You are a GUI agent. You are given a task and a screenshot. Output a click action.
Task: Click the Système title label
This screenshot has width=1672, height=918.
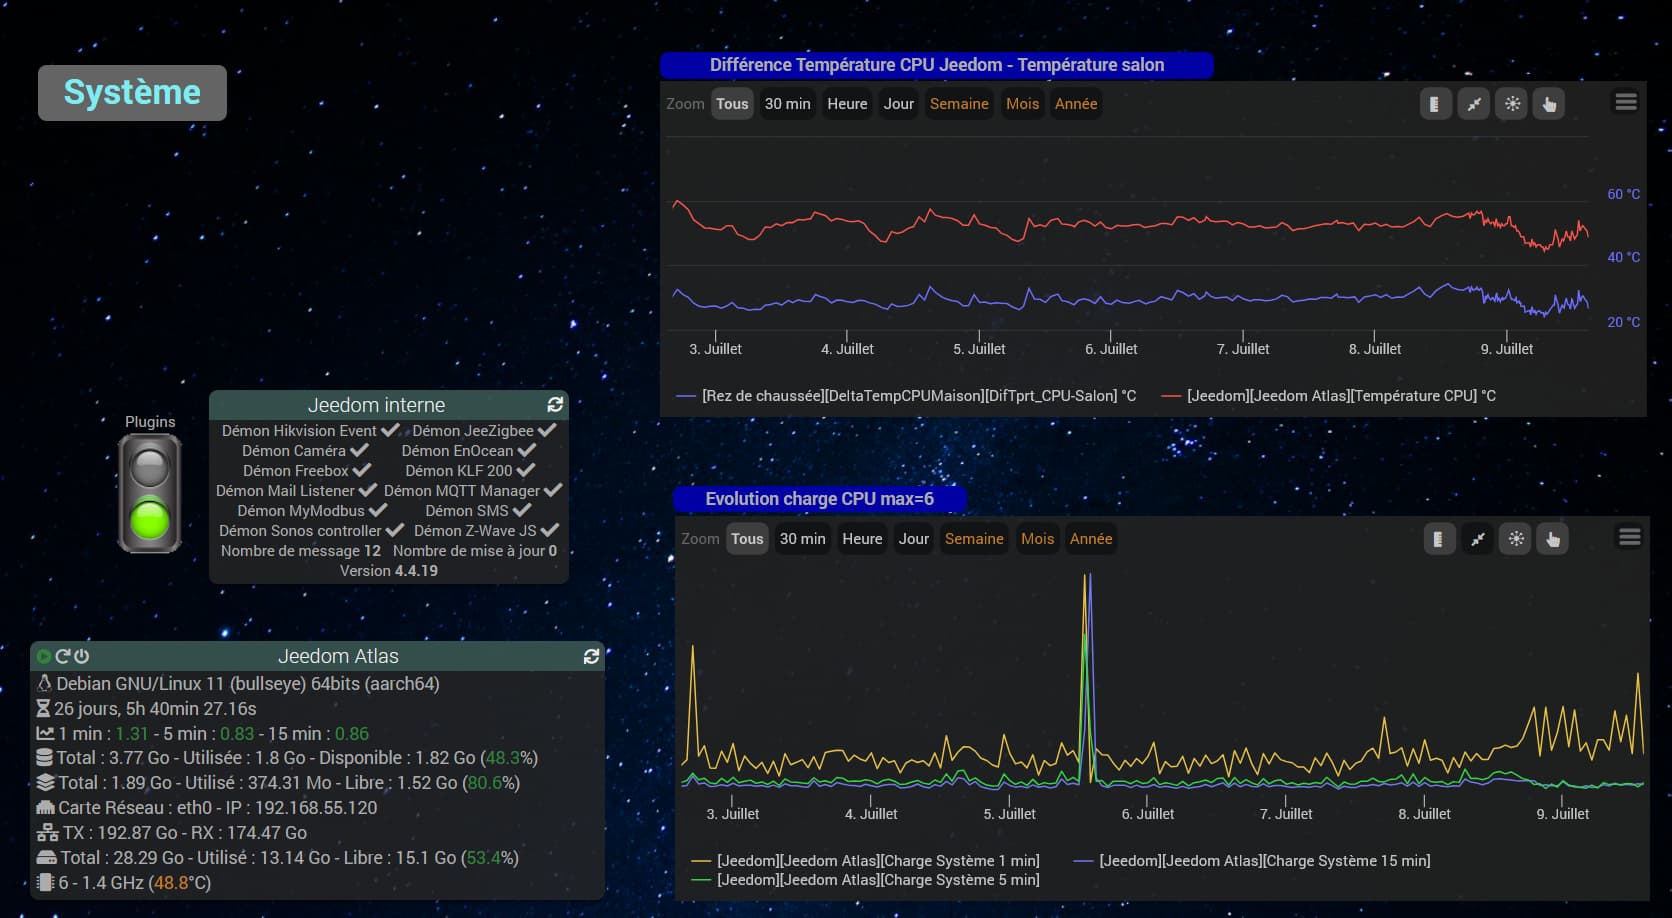click(x=132, y=93)
